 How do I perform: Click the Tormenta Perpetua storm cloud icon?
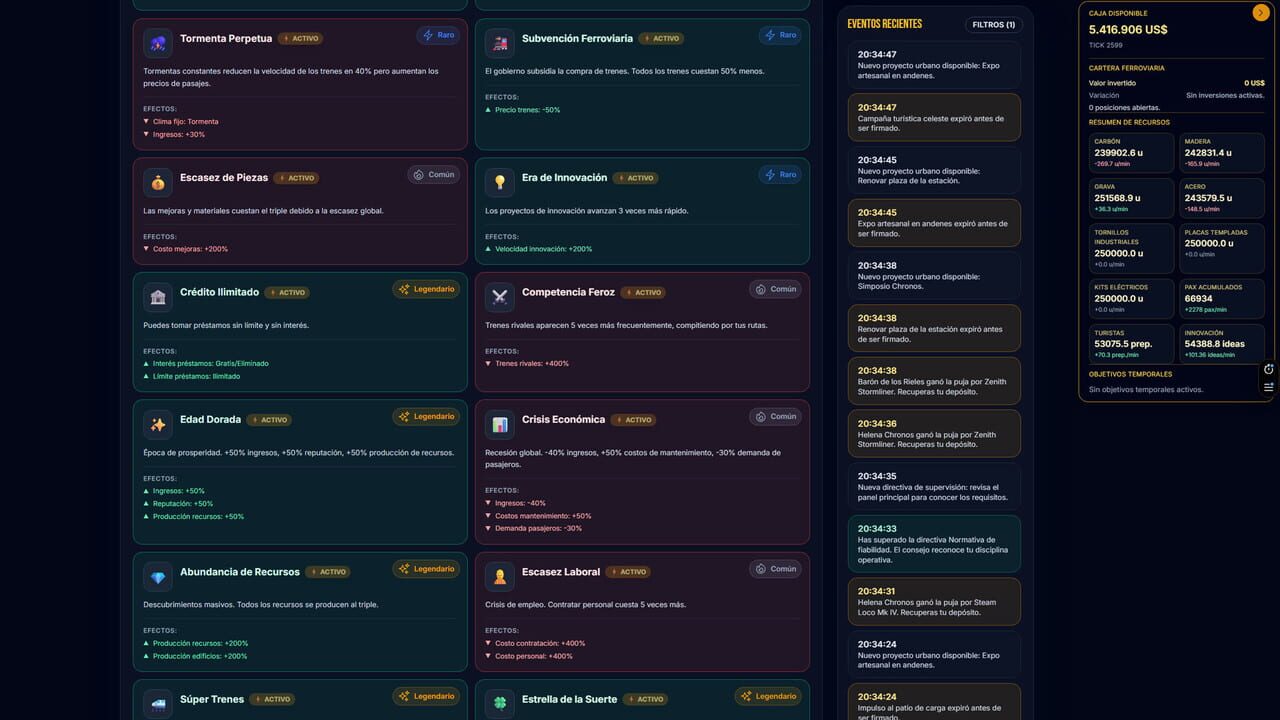158,43
